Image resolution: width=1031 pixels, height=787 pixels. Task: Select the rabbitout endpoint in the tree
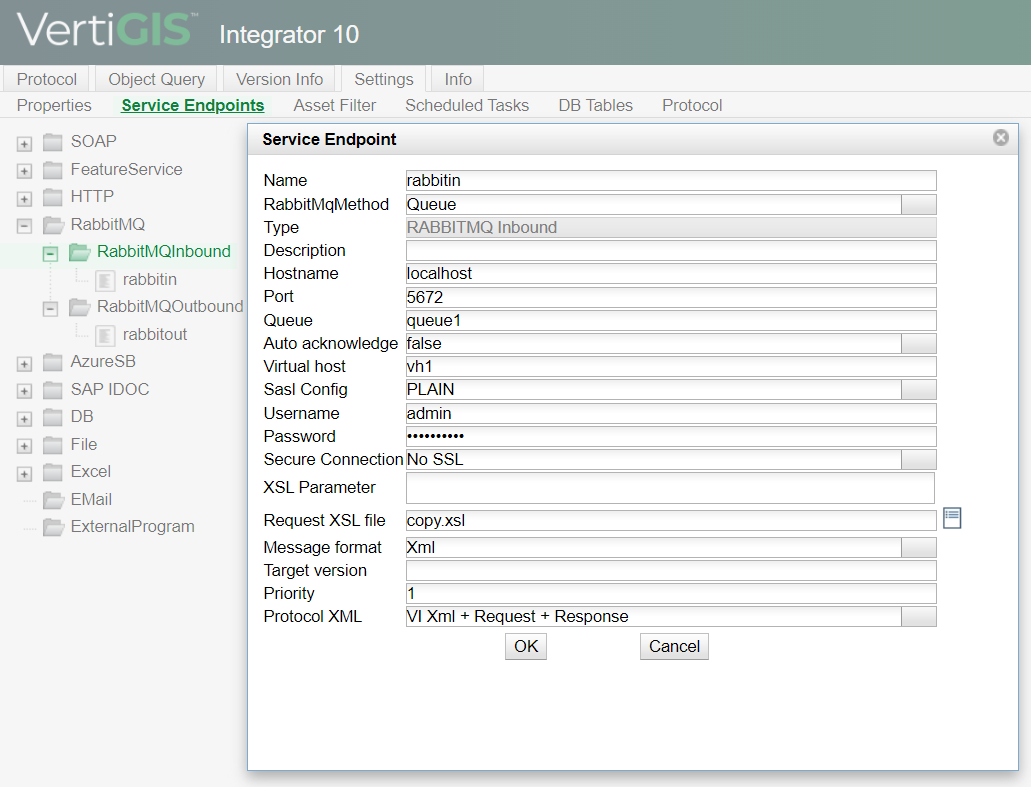pyautogui.click(x=155, y=335)
